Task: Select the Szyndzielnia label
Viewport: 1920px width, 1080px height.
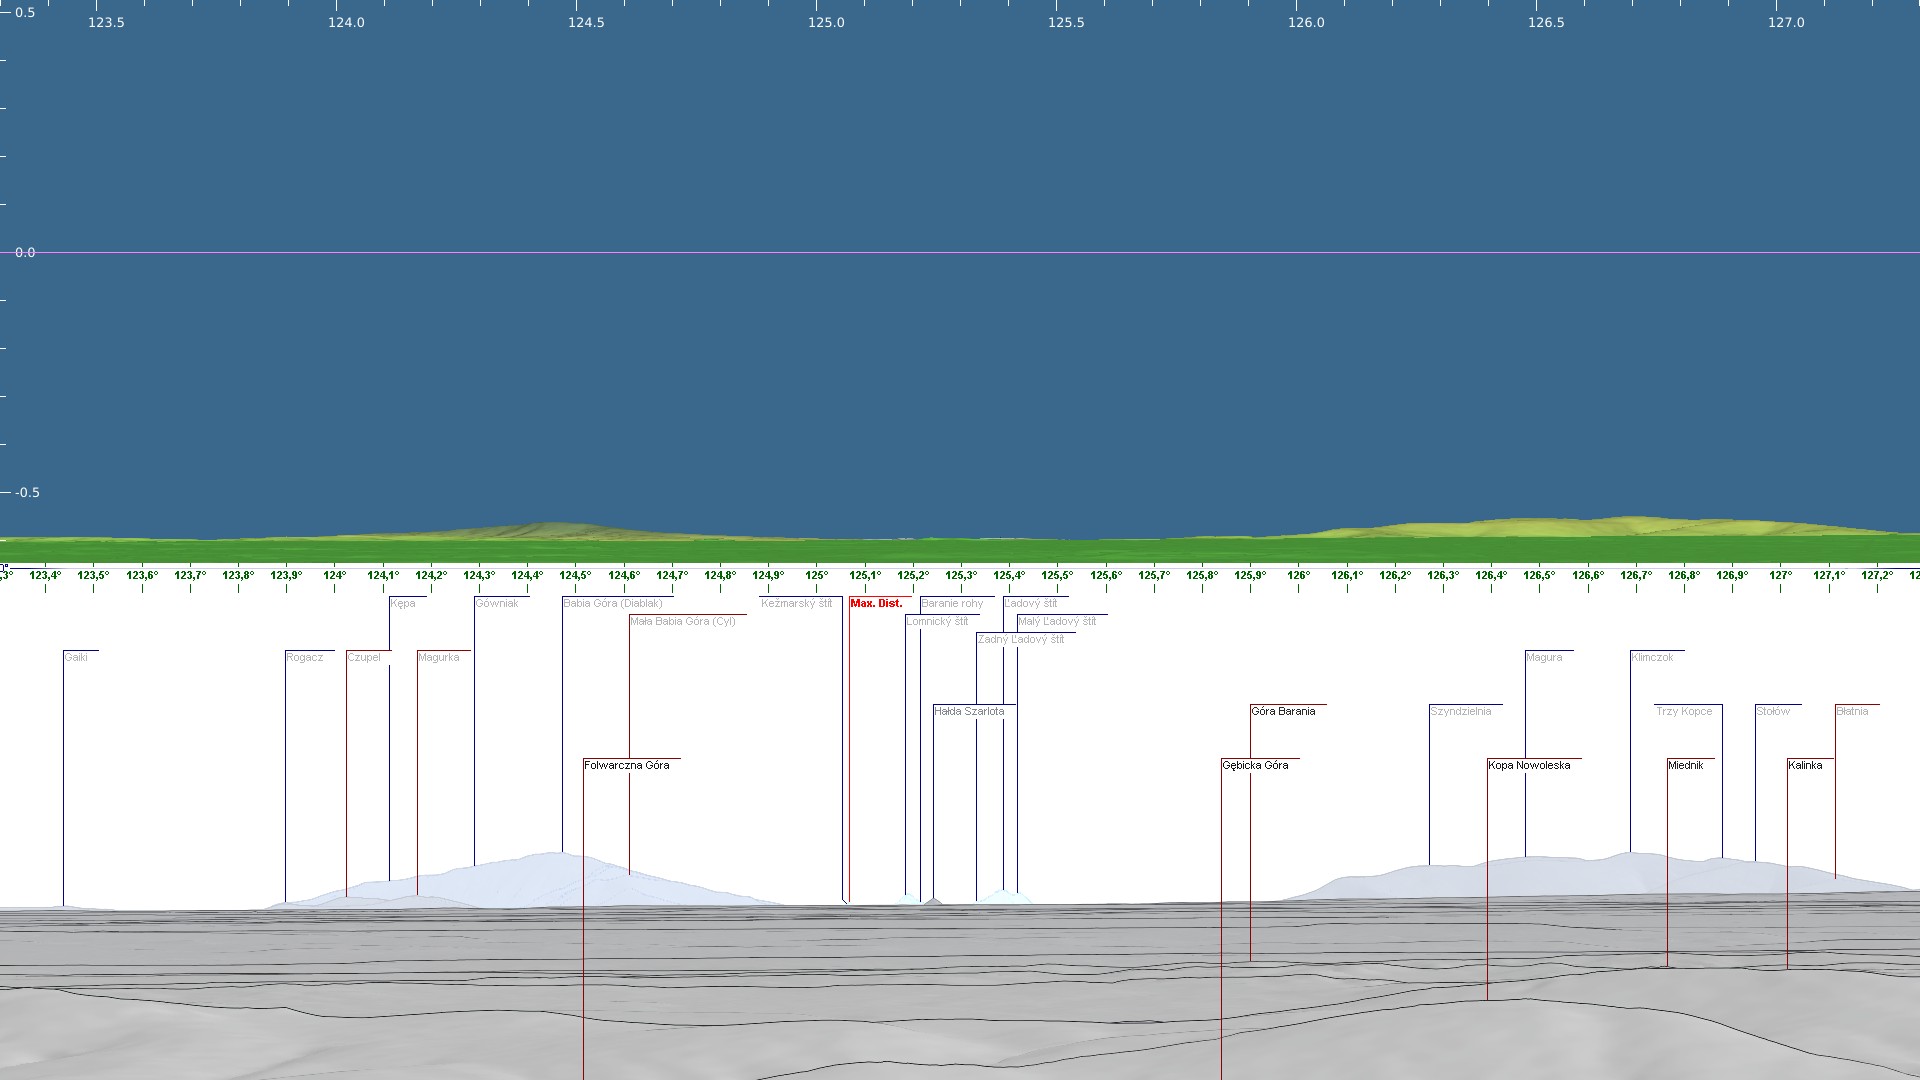Action: click(x=1461, y=711)
